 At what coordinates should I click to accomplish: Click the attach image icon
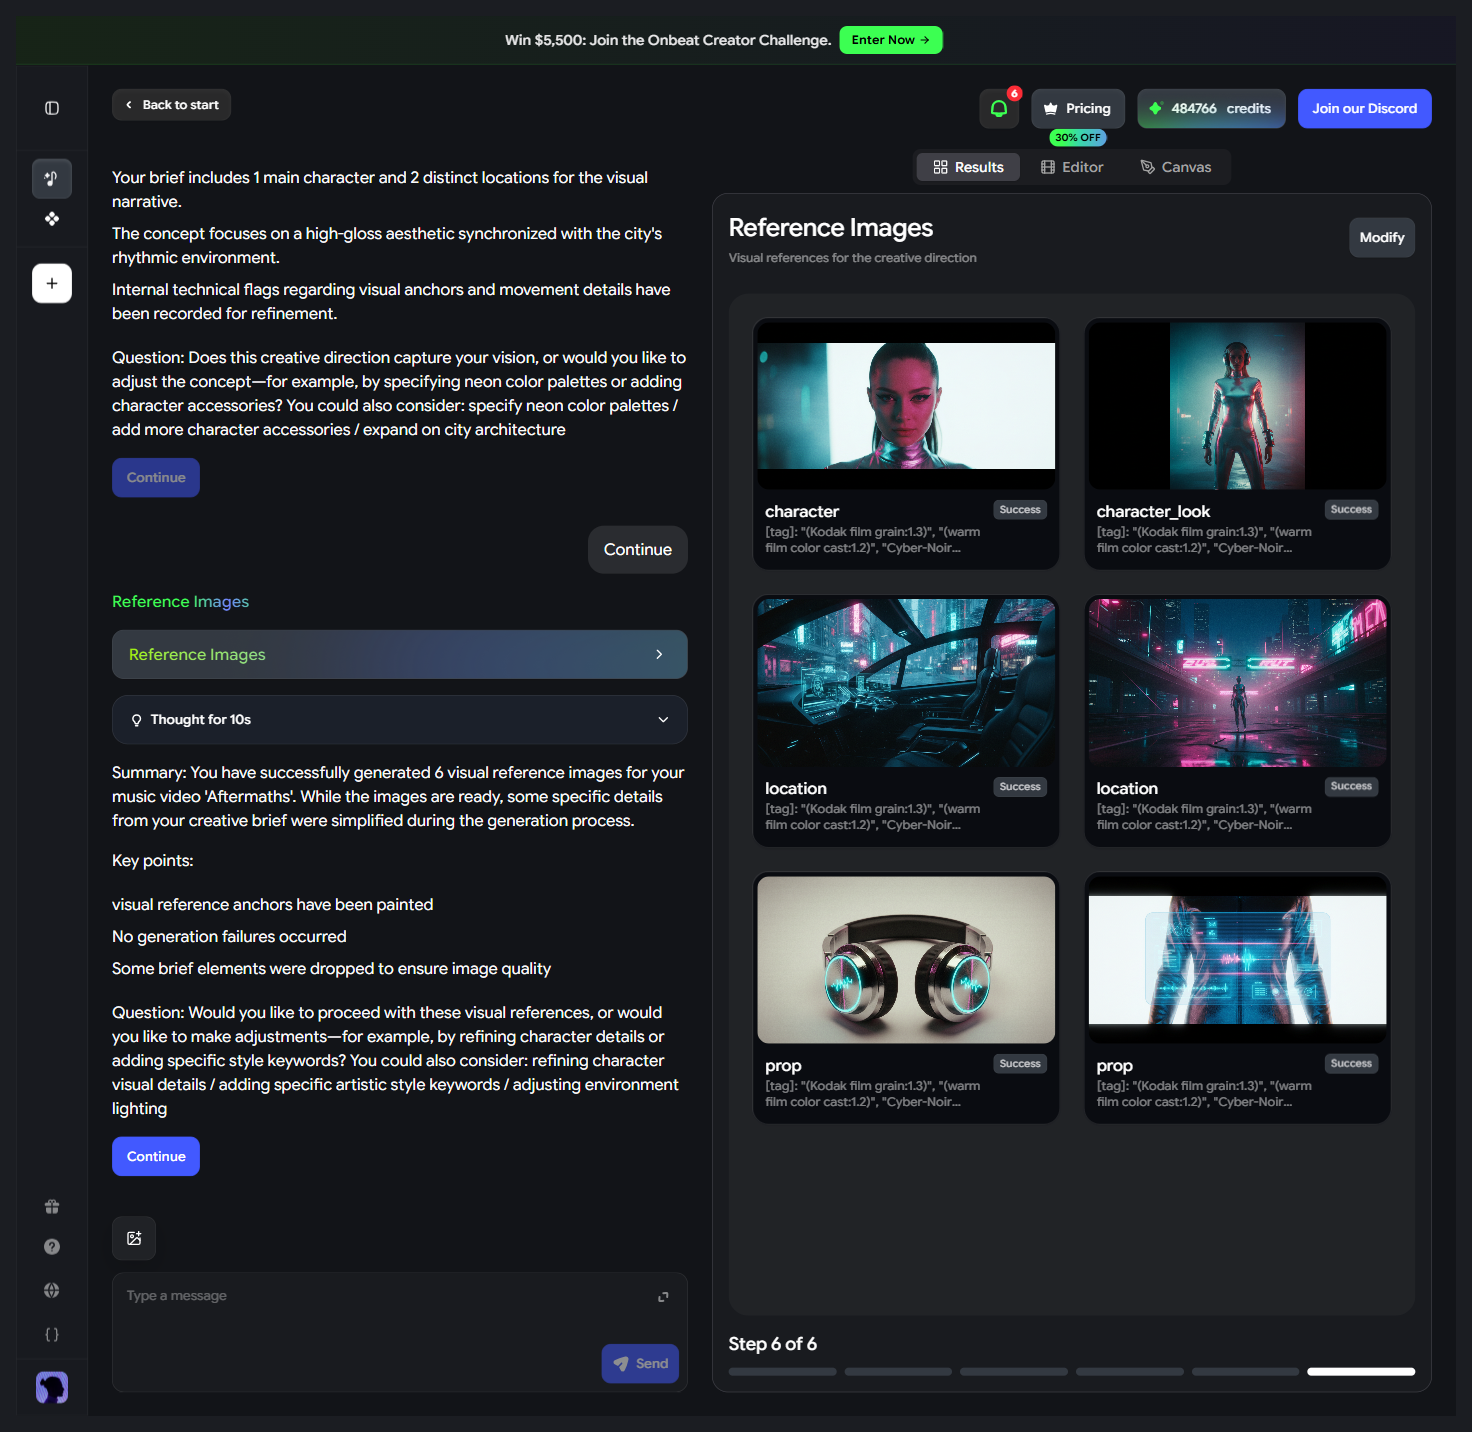tap(134, 1238)
